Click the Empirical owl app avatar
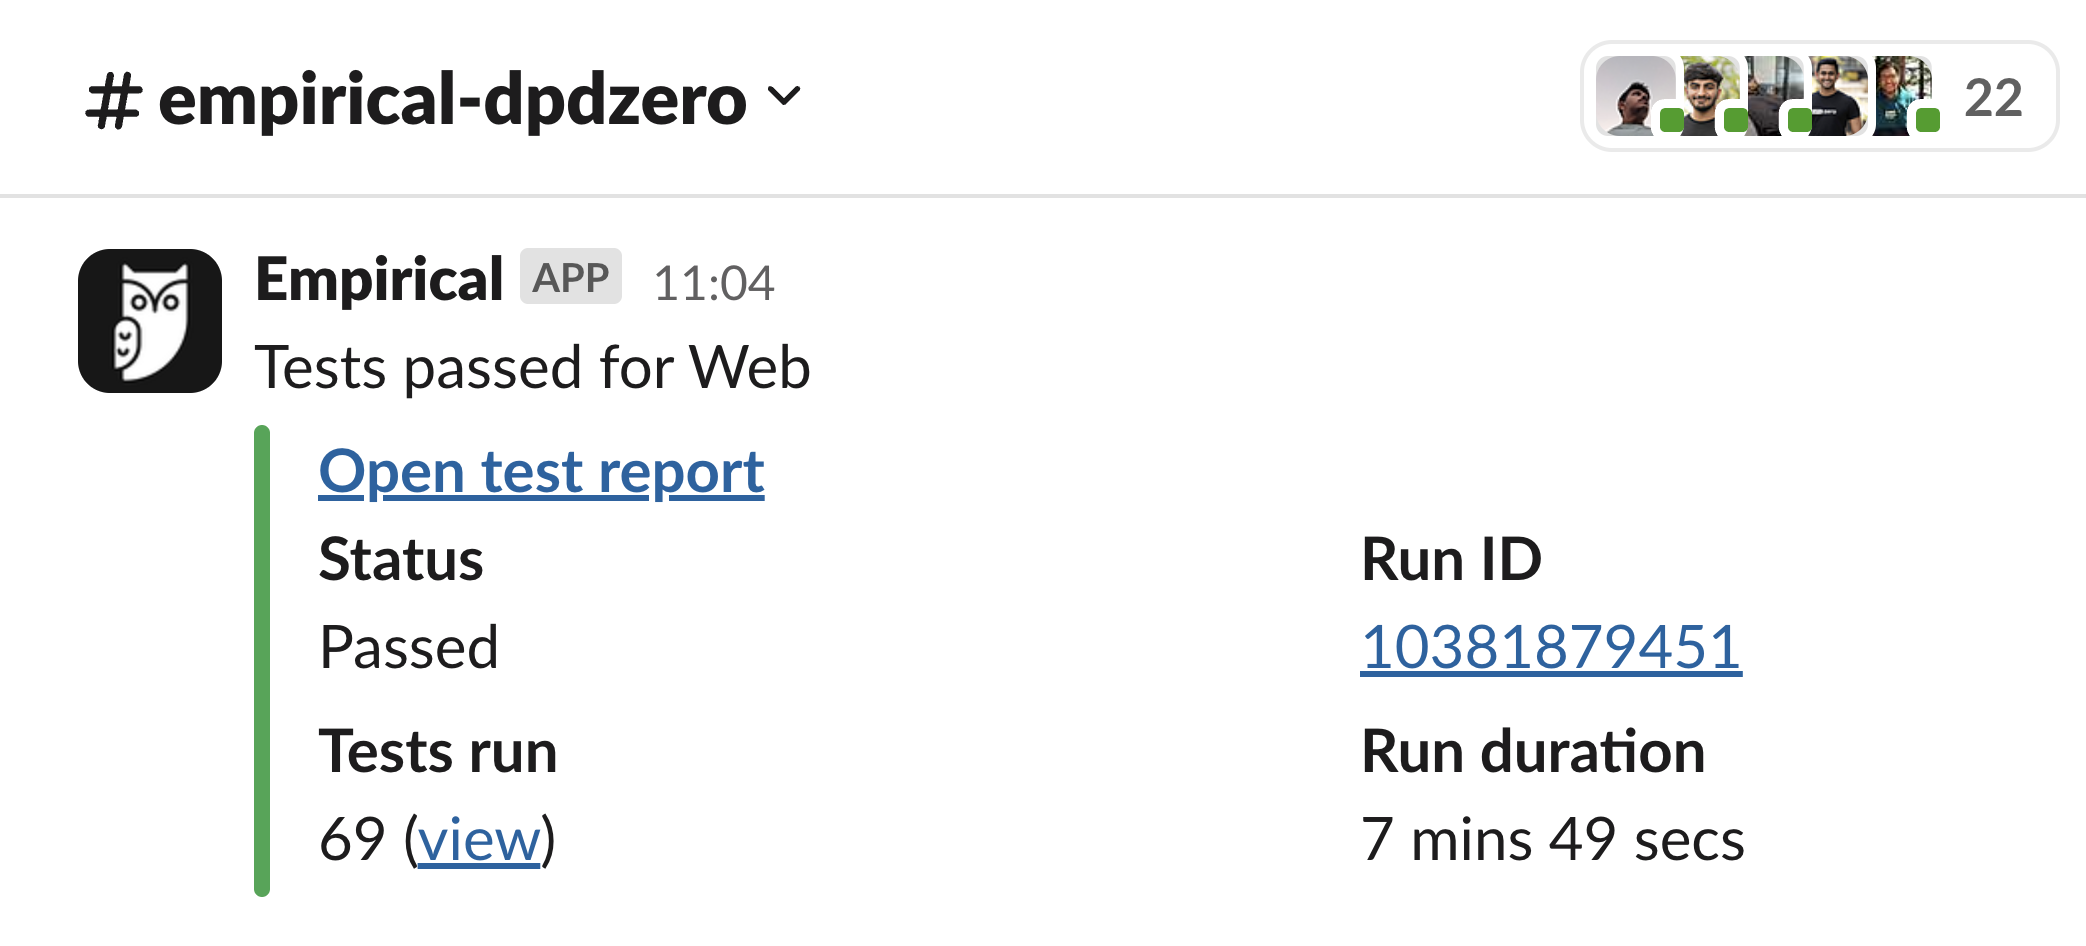 150,321
